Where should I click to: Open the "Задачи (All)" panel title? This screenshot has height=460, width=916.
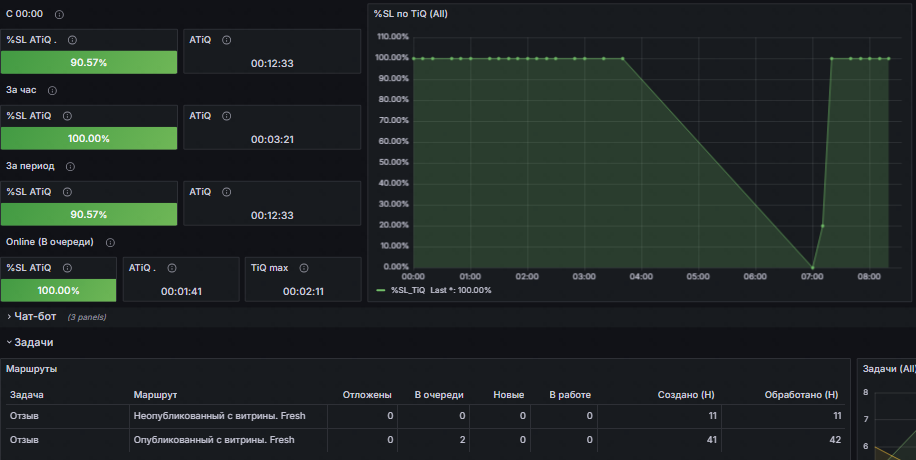coord(888,369)
